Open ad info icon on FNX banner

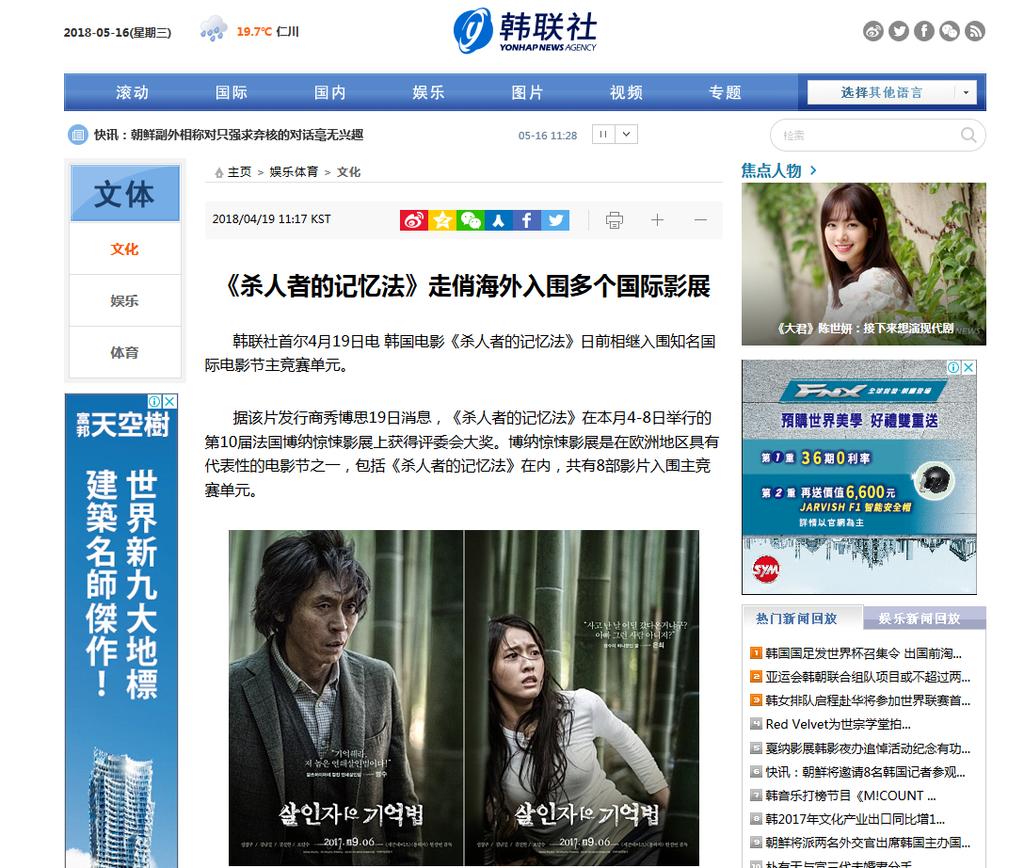pos(954,367)
